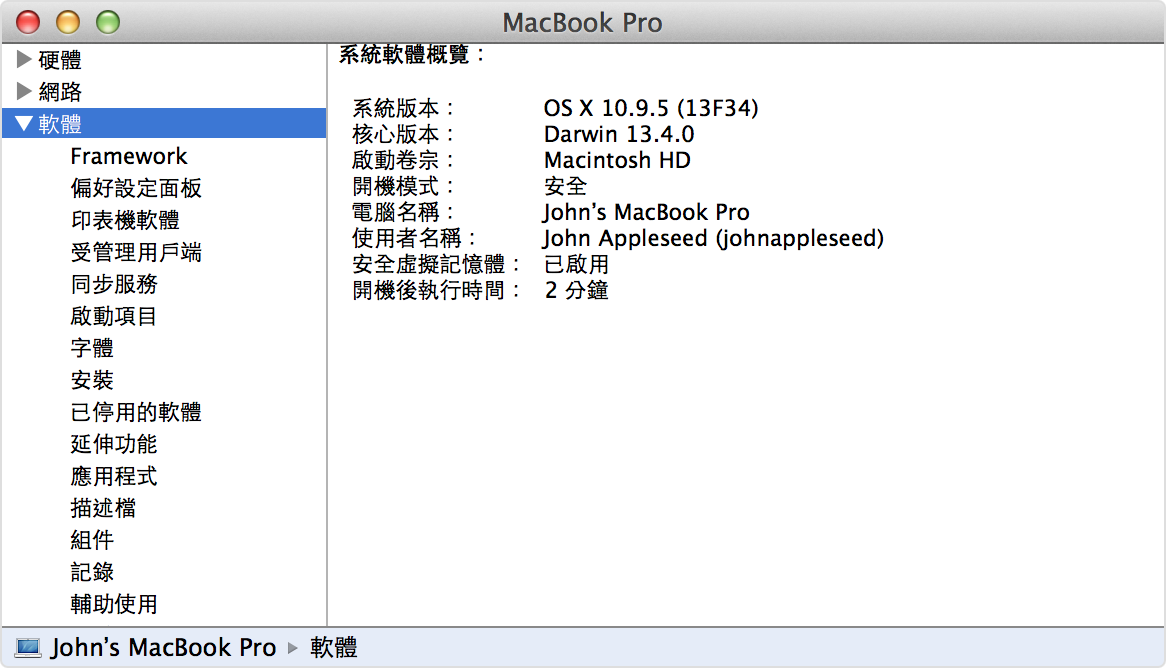Viewport: 1166px width, 668px height.
Task: Click the 2 分鐘 uptime value
Action: click(576, 291)
